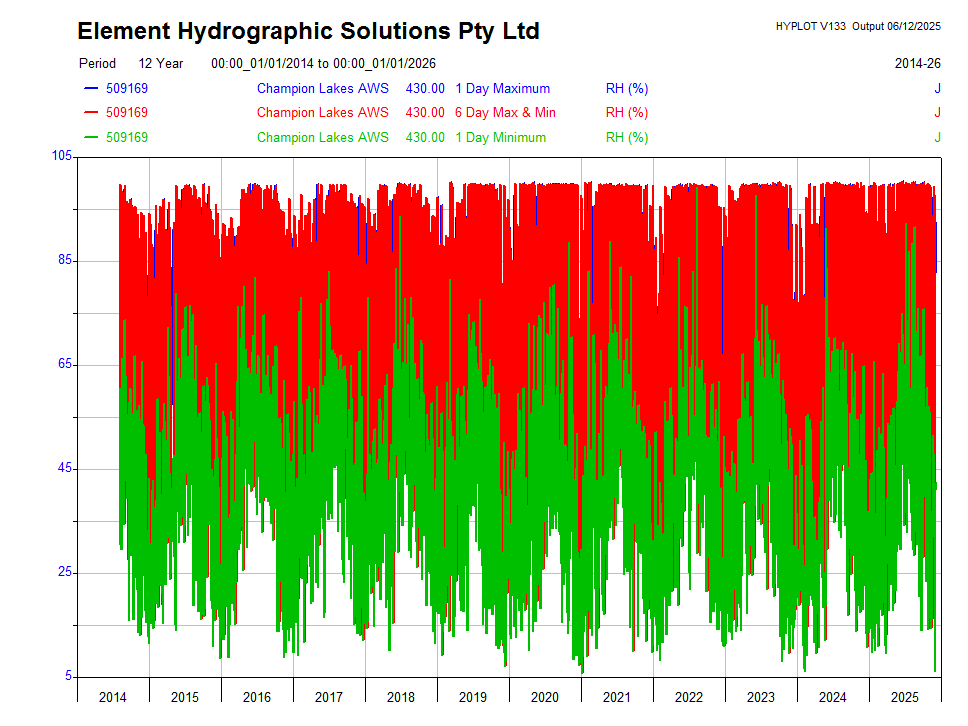Click the 45 value on the y-axis
The image size is (968, 726).
point(65,469)
